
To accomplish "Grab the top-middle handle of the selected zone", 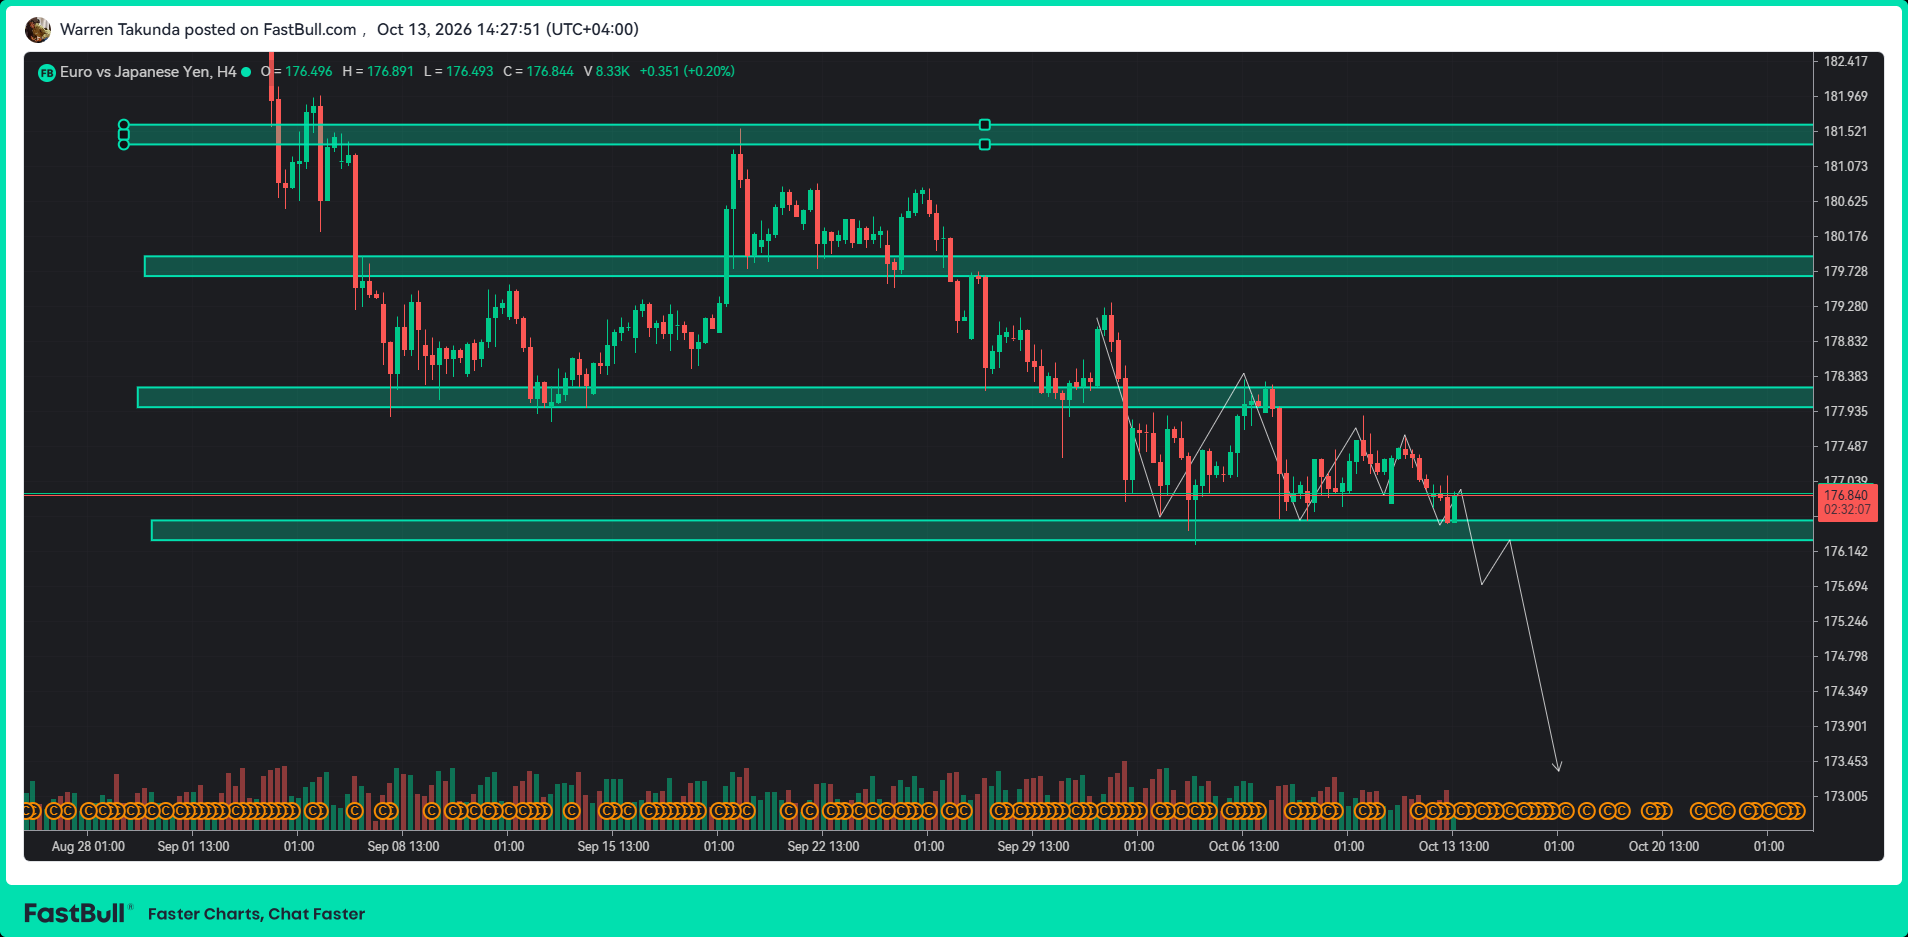I will click(985, 125).
